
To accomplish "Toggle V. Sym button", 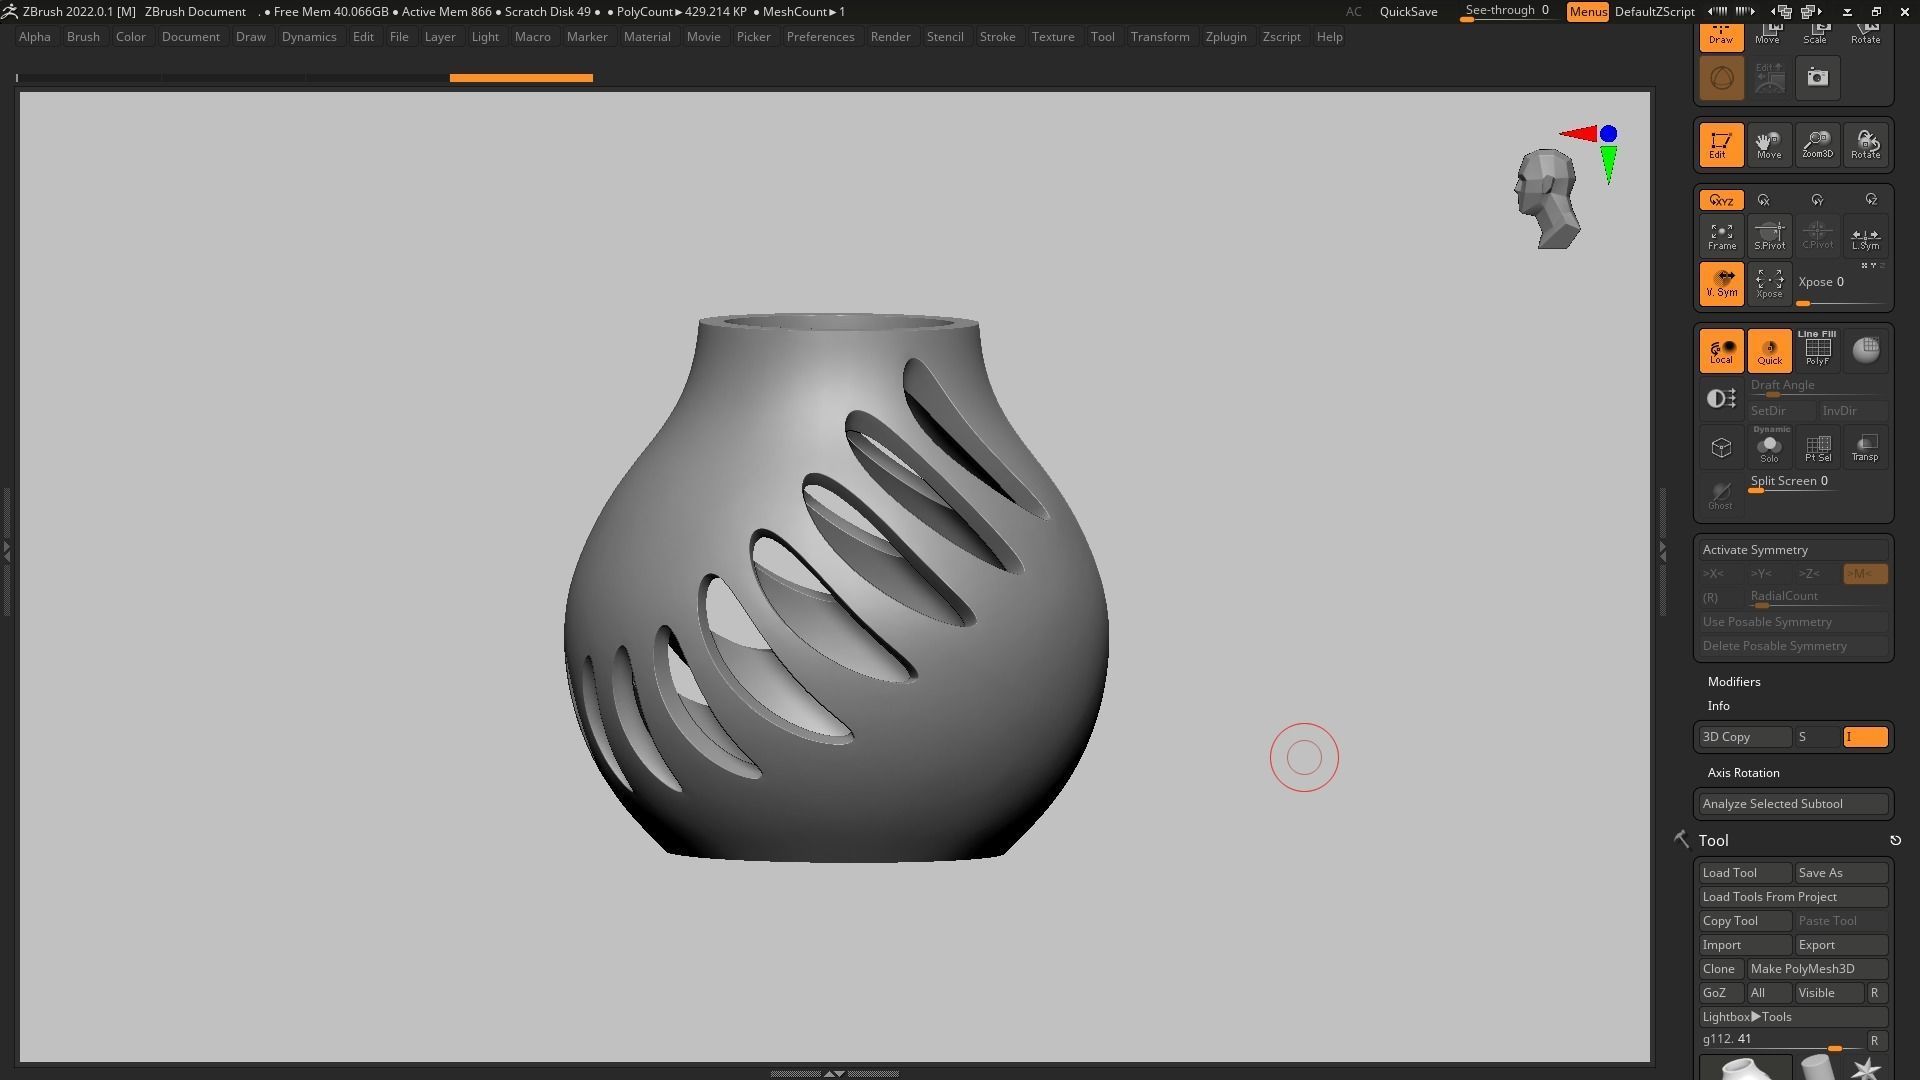I will [1721, 284].
